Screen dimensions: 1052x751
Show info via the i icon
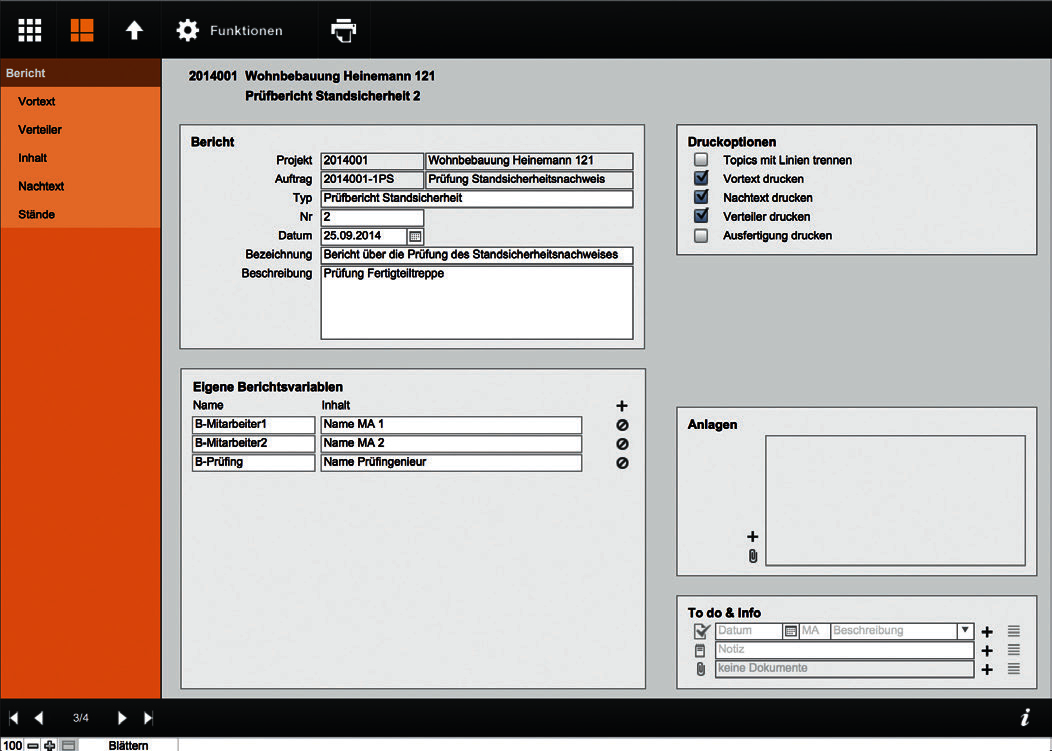(x=1024, y=717)
